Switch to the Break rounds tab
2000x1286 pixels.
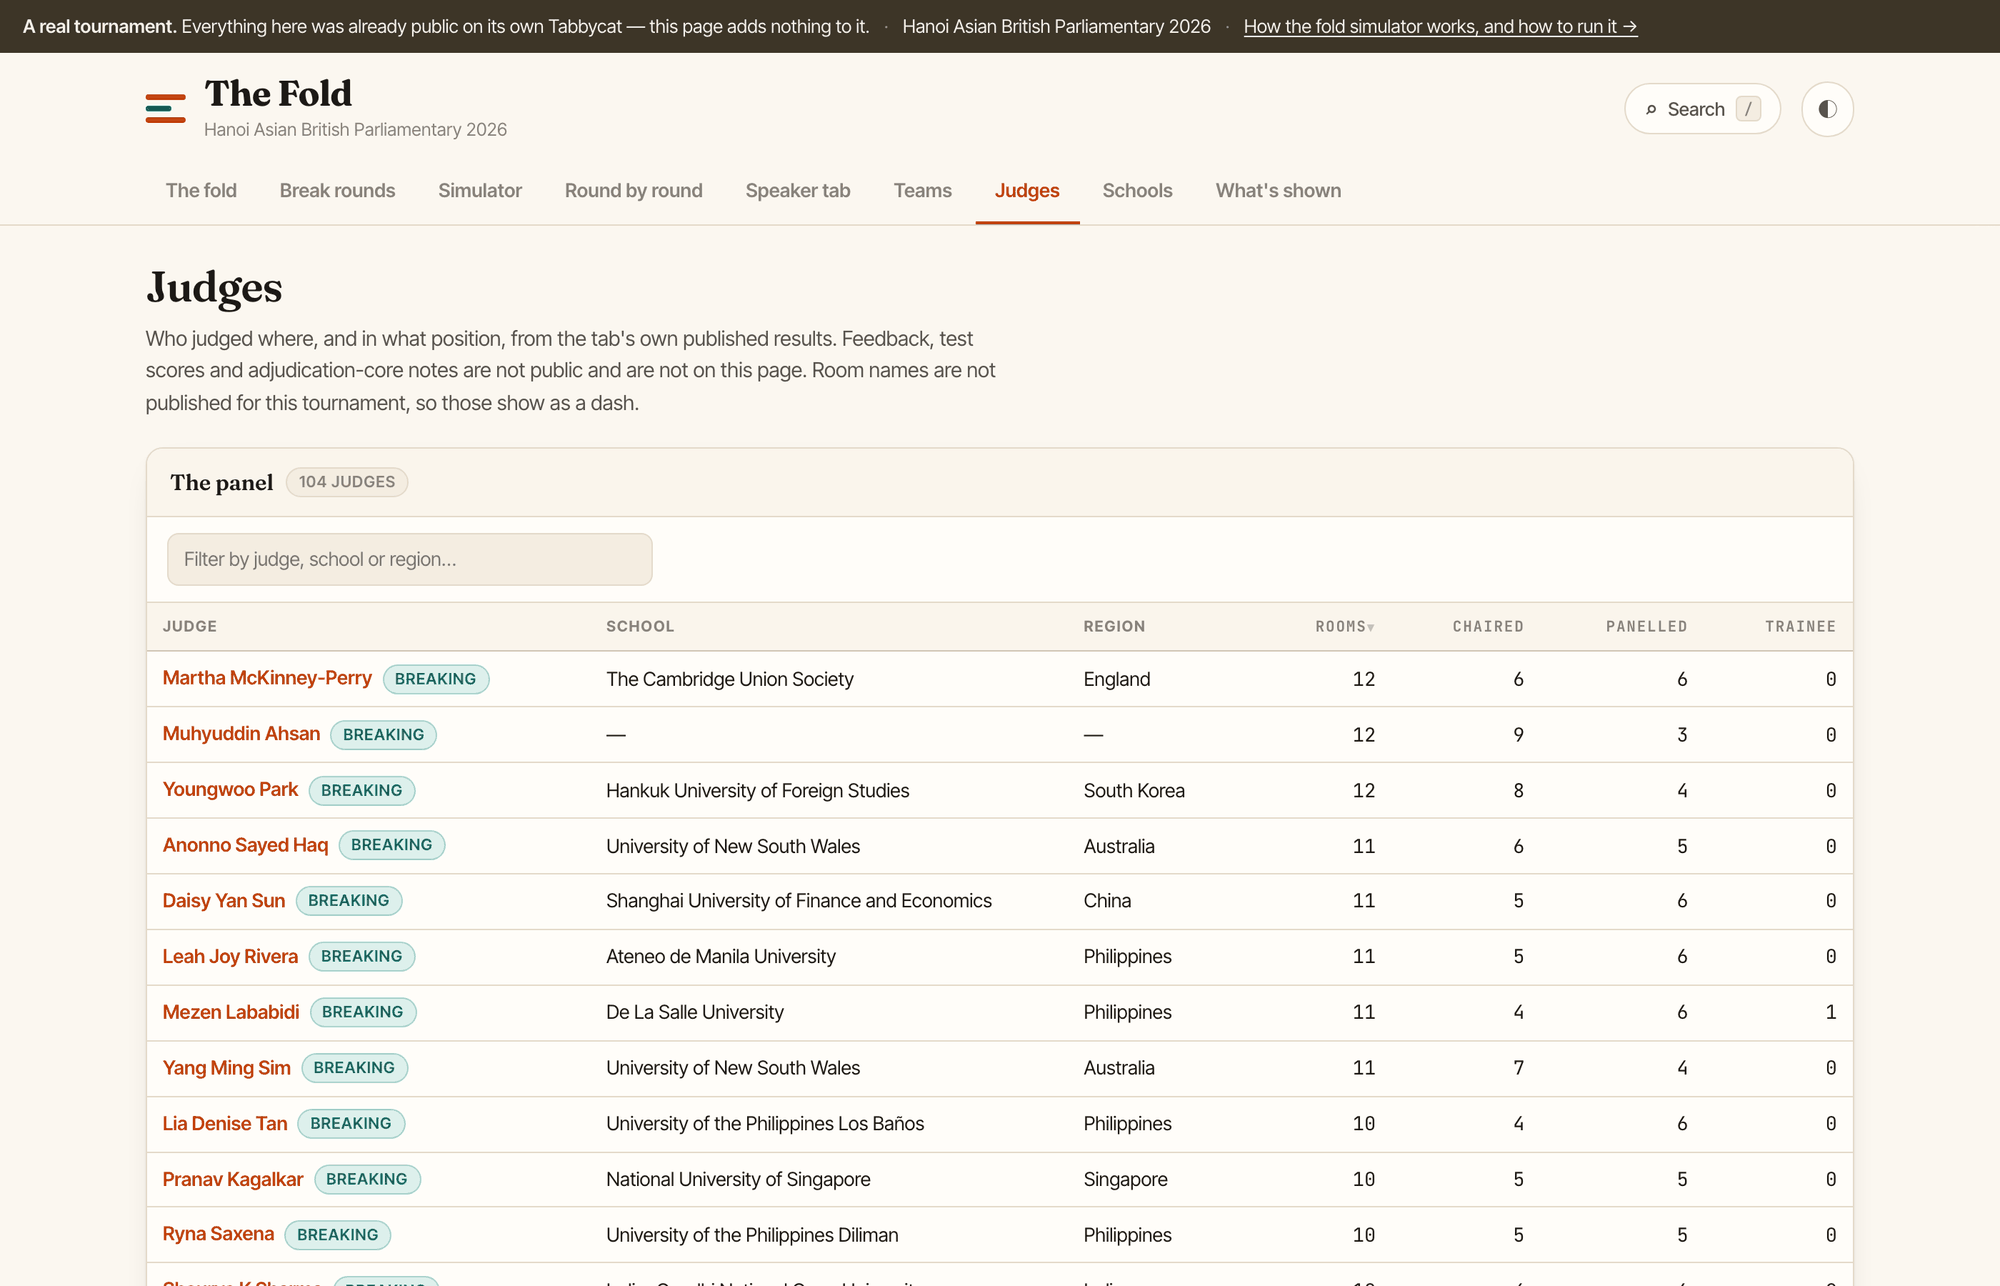point(337,190)
